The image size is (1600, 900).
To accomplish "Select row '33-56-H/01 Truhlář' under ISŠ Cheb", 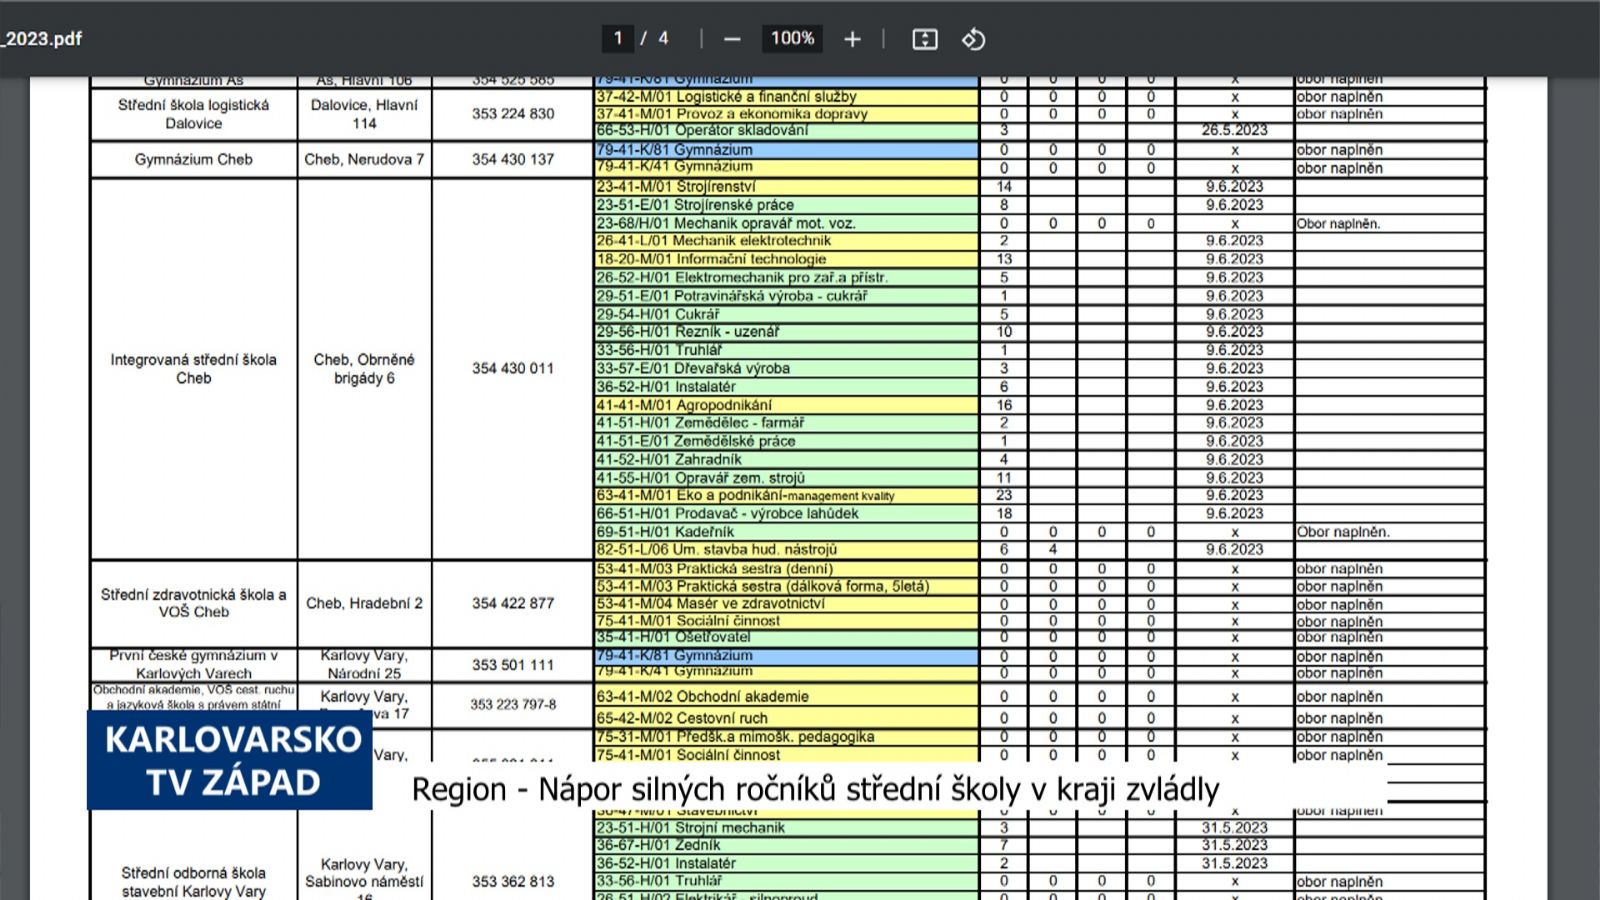I will (786, 350).
